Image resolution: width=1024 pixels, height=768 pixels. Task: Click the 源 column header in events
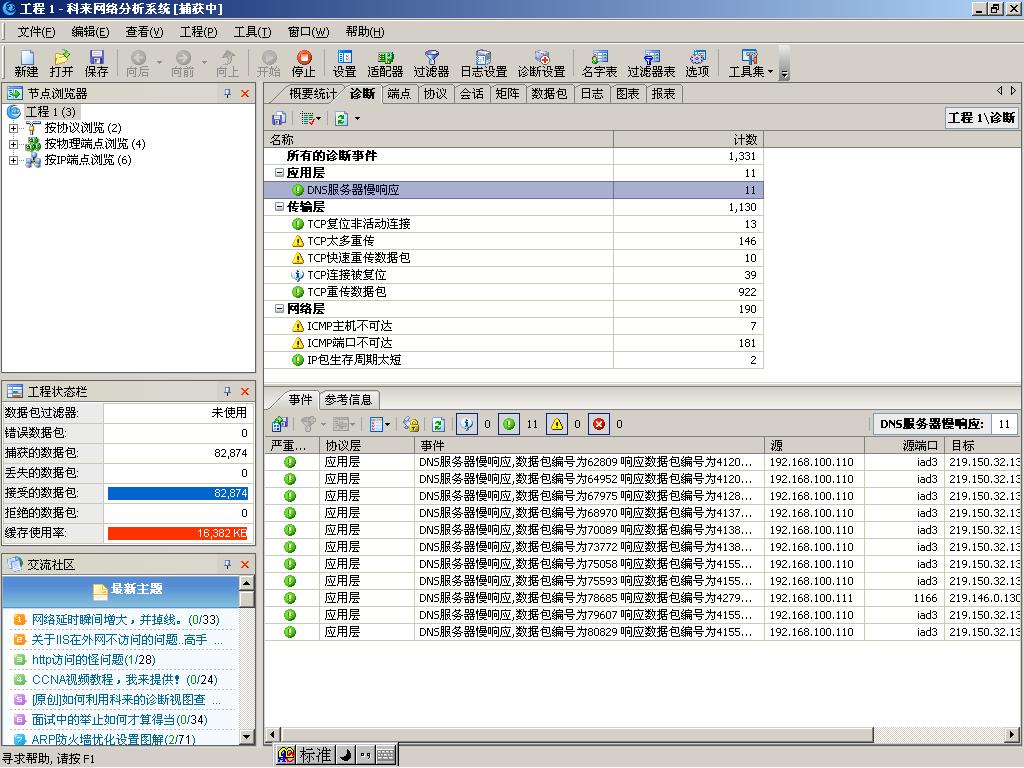coord(815,445)
